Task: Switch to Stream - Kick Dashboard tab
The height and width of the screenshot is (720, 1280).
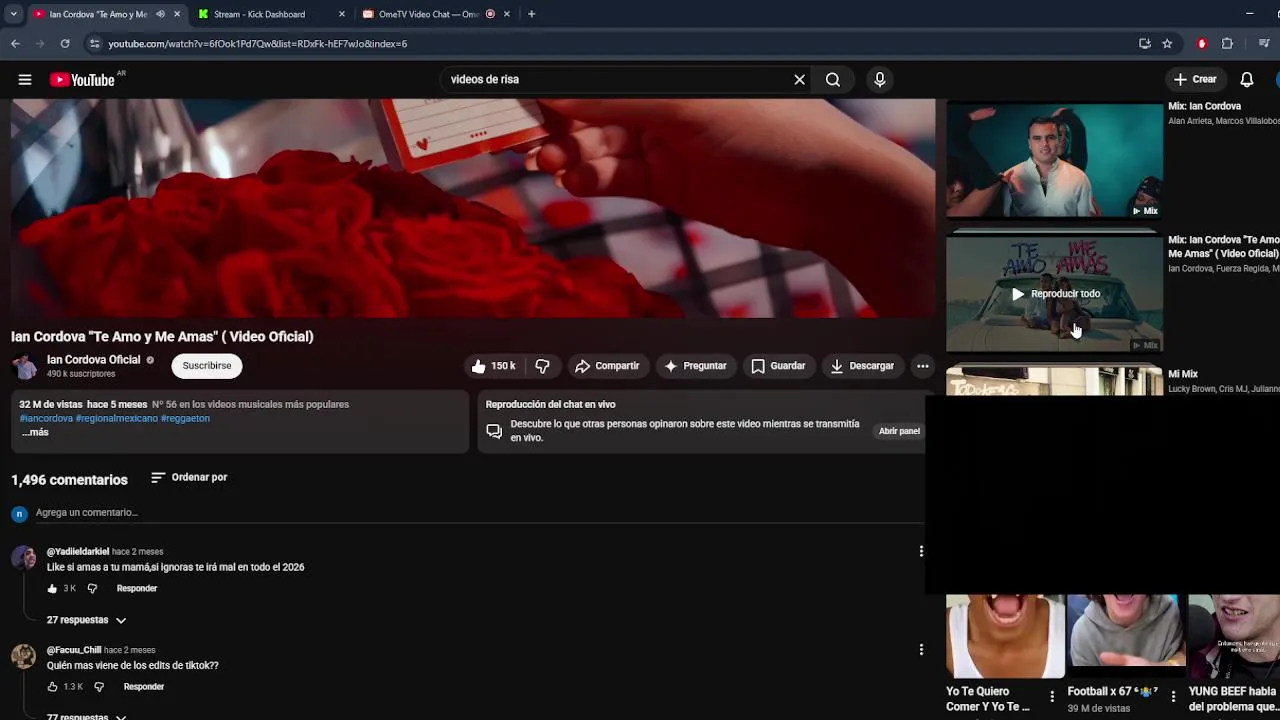Action: (x=259, y=14)
